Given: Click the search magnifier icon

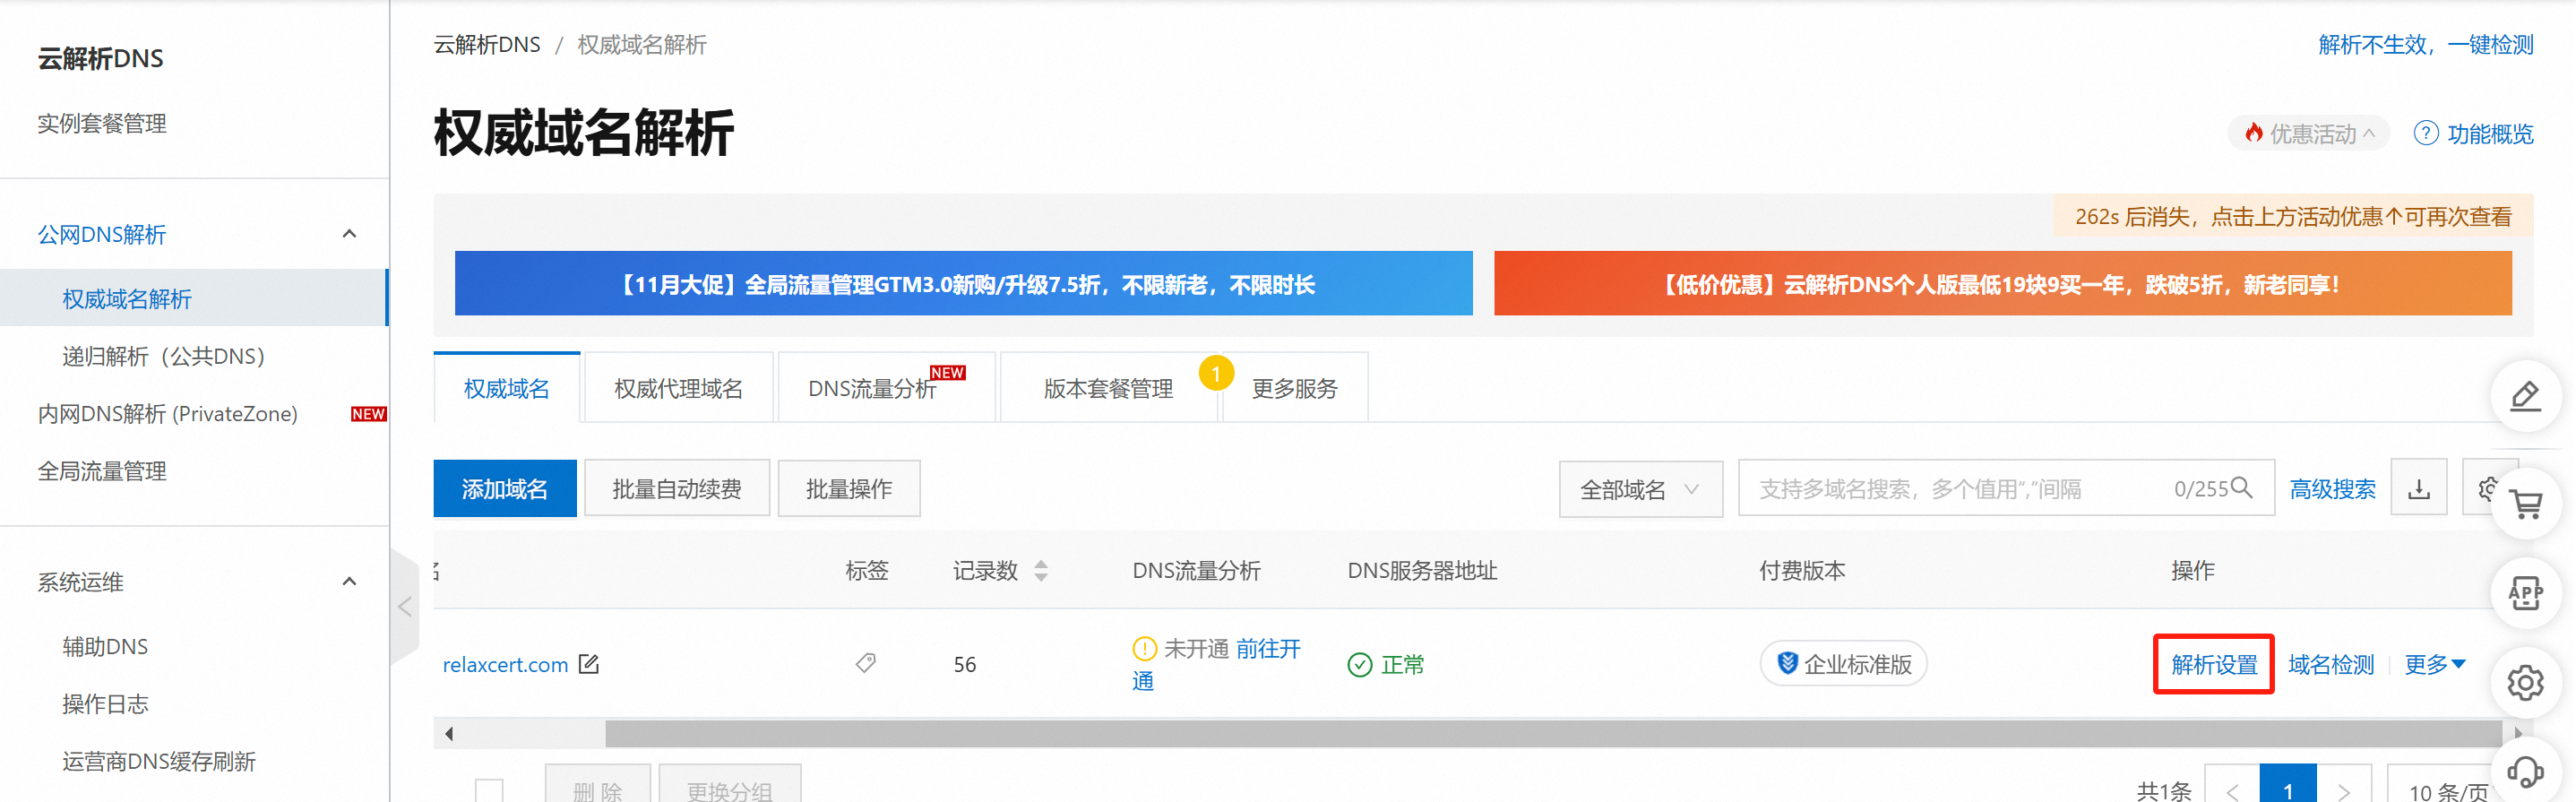Looking at the screenshot, I should pos(2242,488).
